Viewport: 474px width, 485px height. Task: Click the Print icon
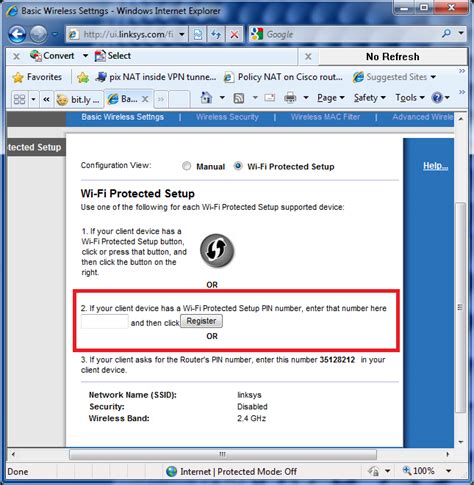coord(290,98)
